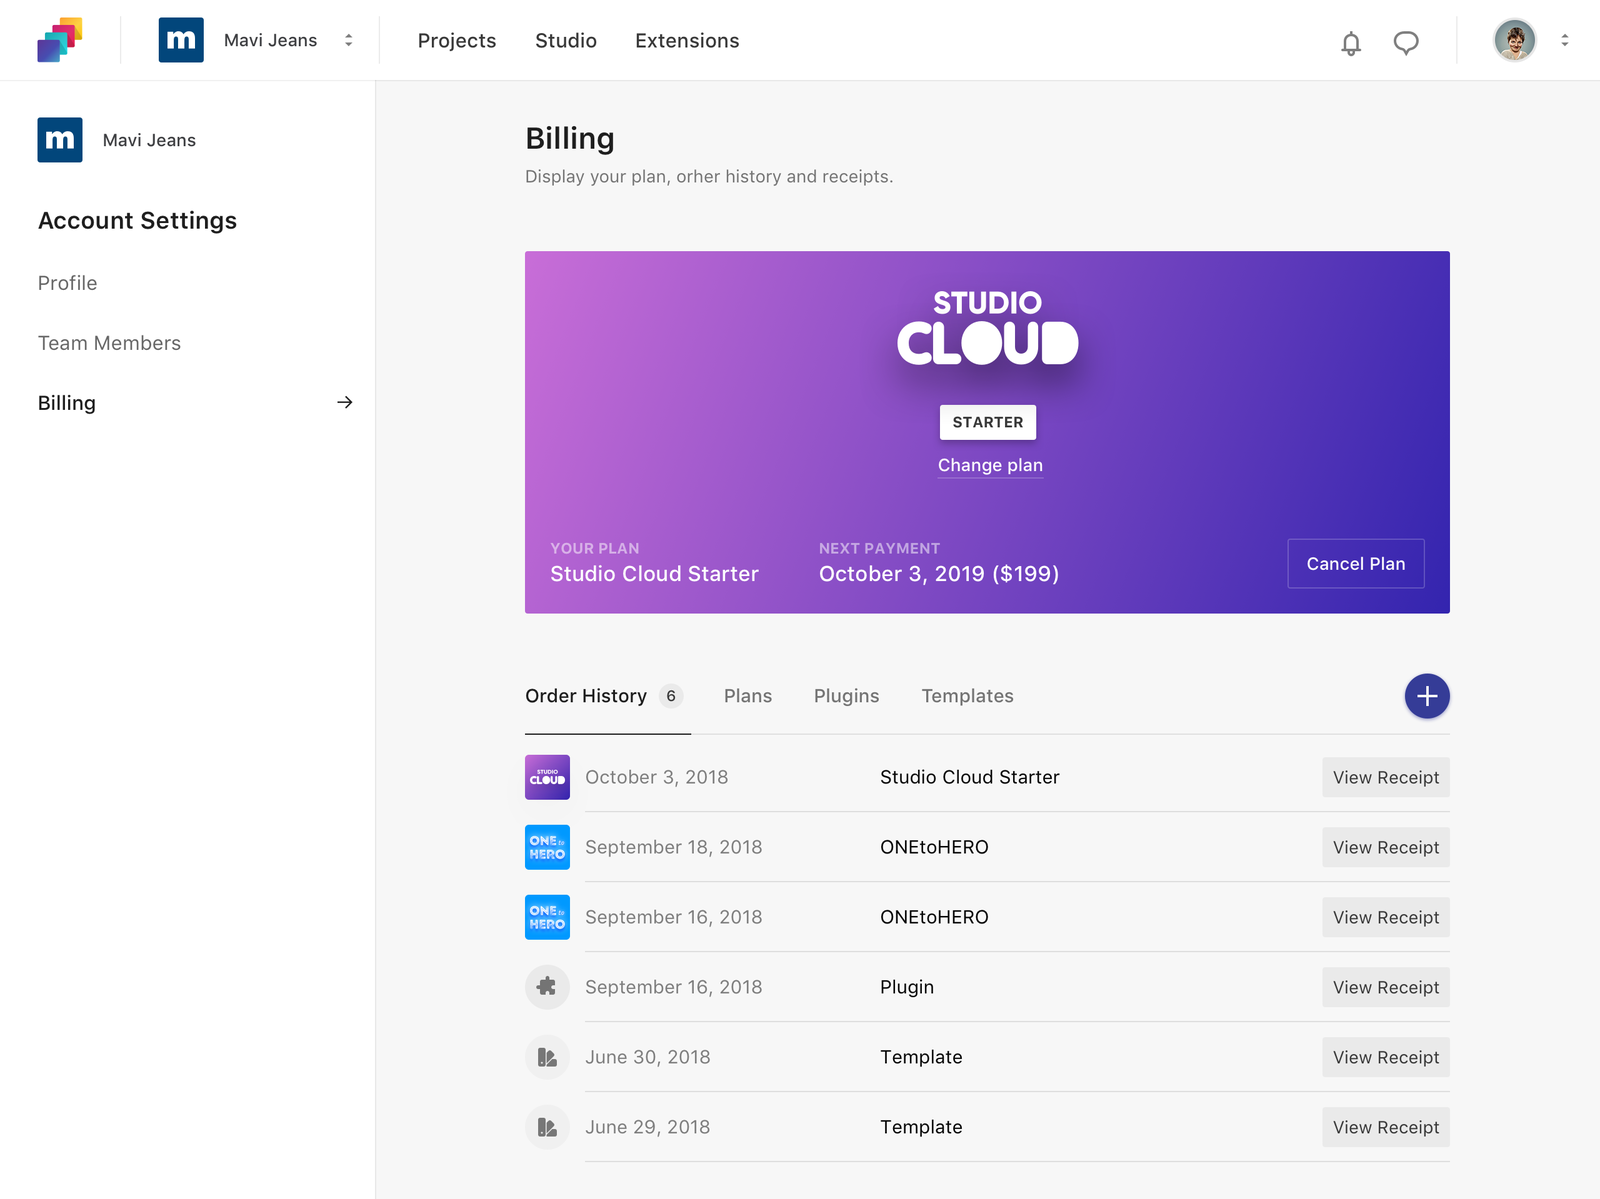The height and width of the screenshot is (1199, 1600).
Task: Click the Template icon for June 30 order
Action: click(547, 1057)
